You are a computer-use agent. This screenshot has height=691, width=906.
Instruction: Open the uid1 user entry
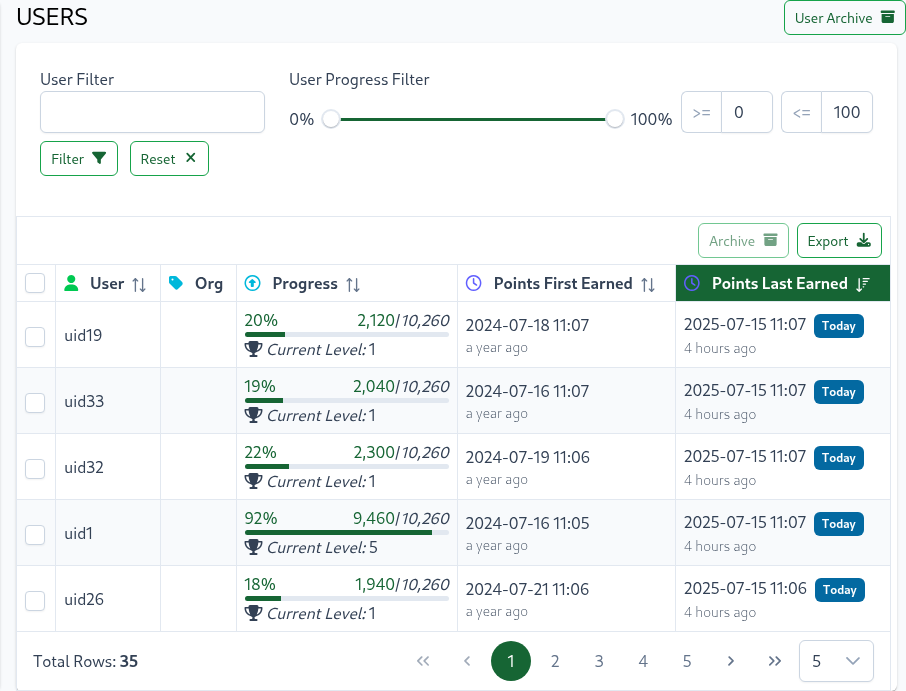coord(79,533)
